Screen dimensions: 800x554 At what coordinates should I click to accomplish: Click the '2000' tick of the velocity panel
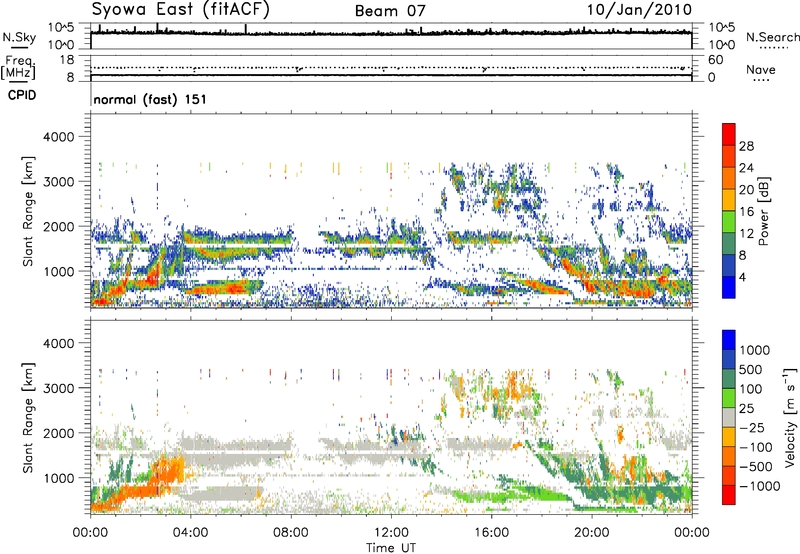(x=58, y=433)
